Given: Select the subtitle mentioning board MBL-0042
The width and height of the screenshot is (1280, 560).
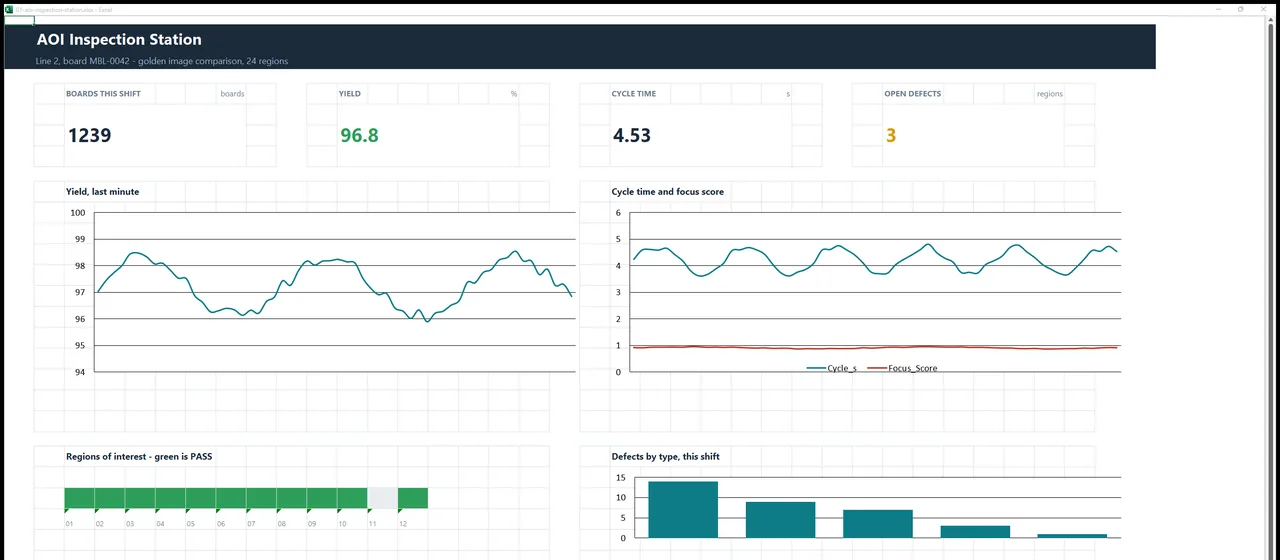Looking at the screenshot, I should point(162,61).
